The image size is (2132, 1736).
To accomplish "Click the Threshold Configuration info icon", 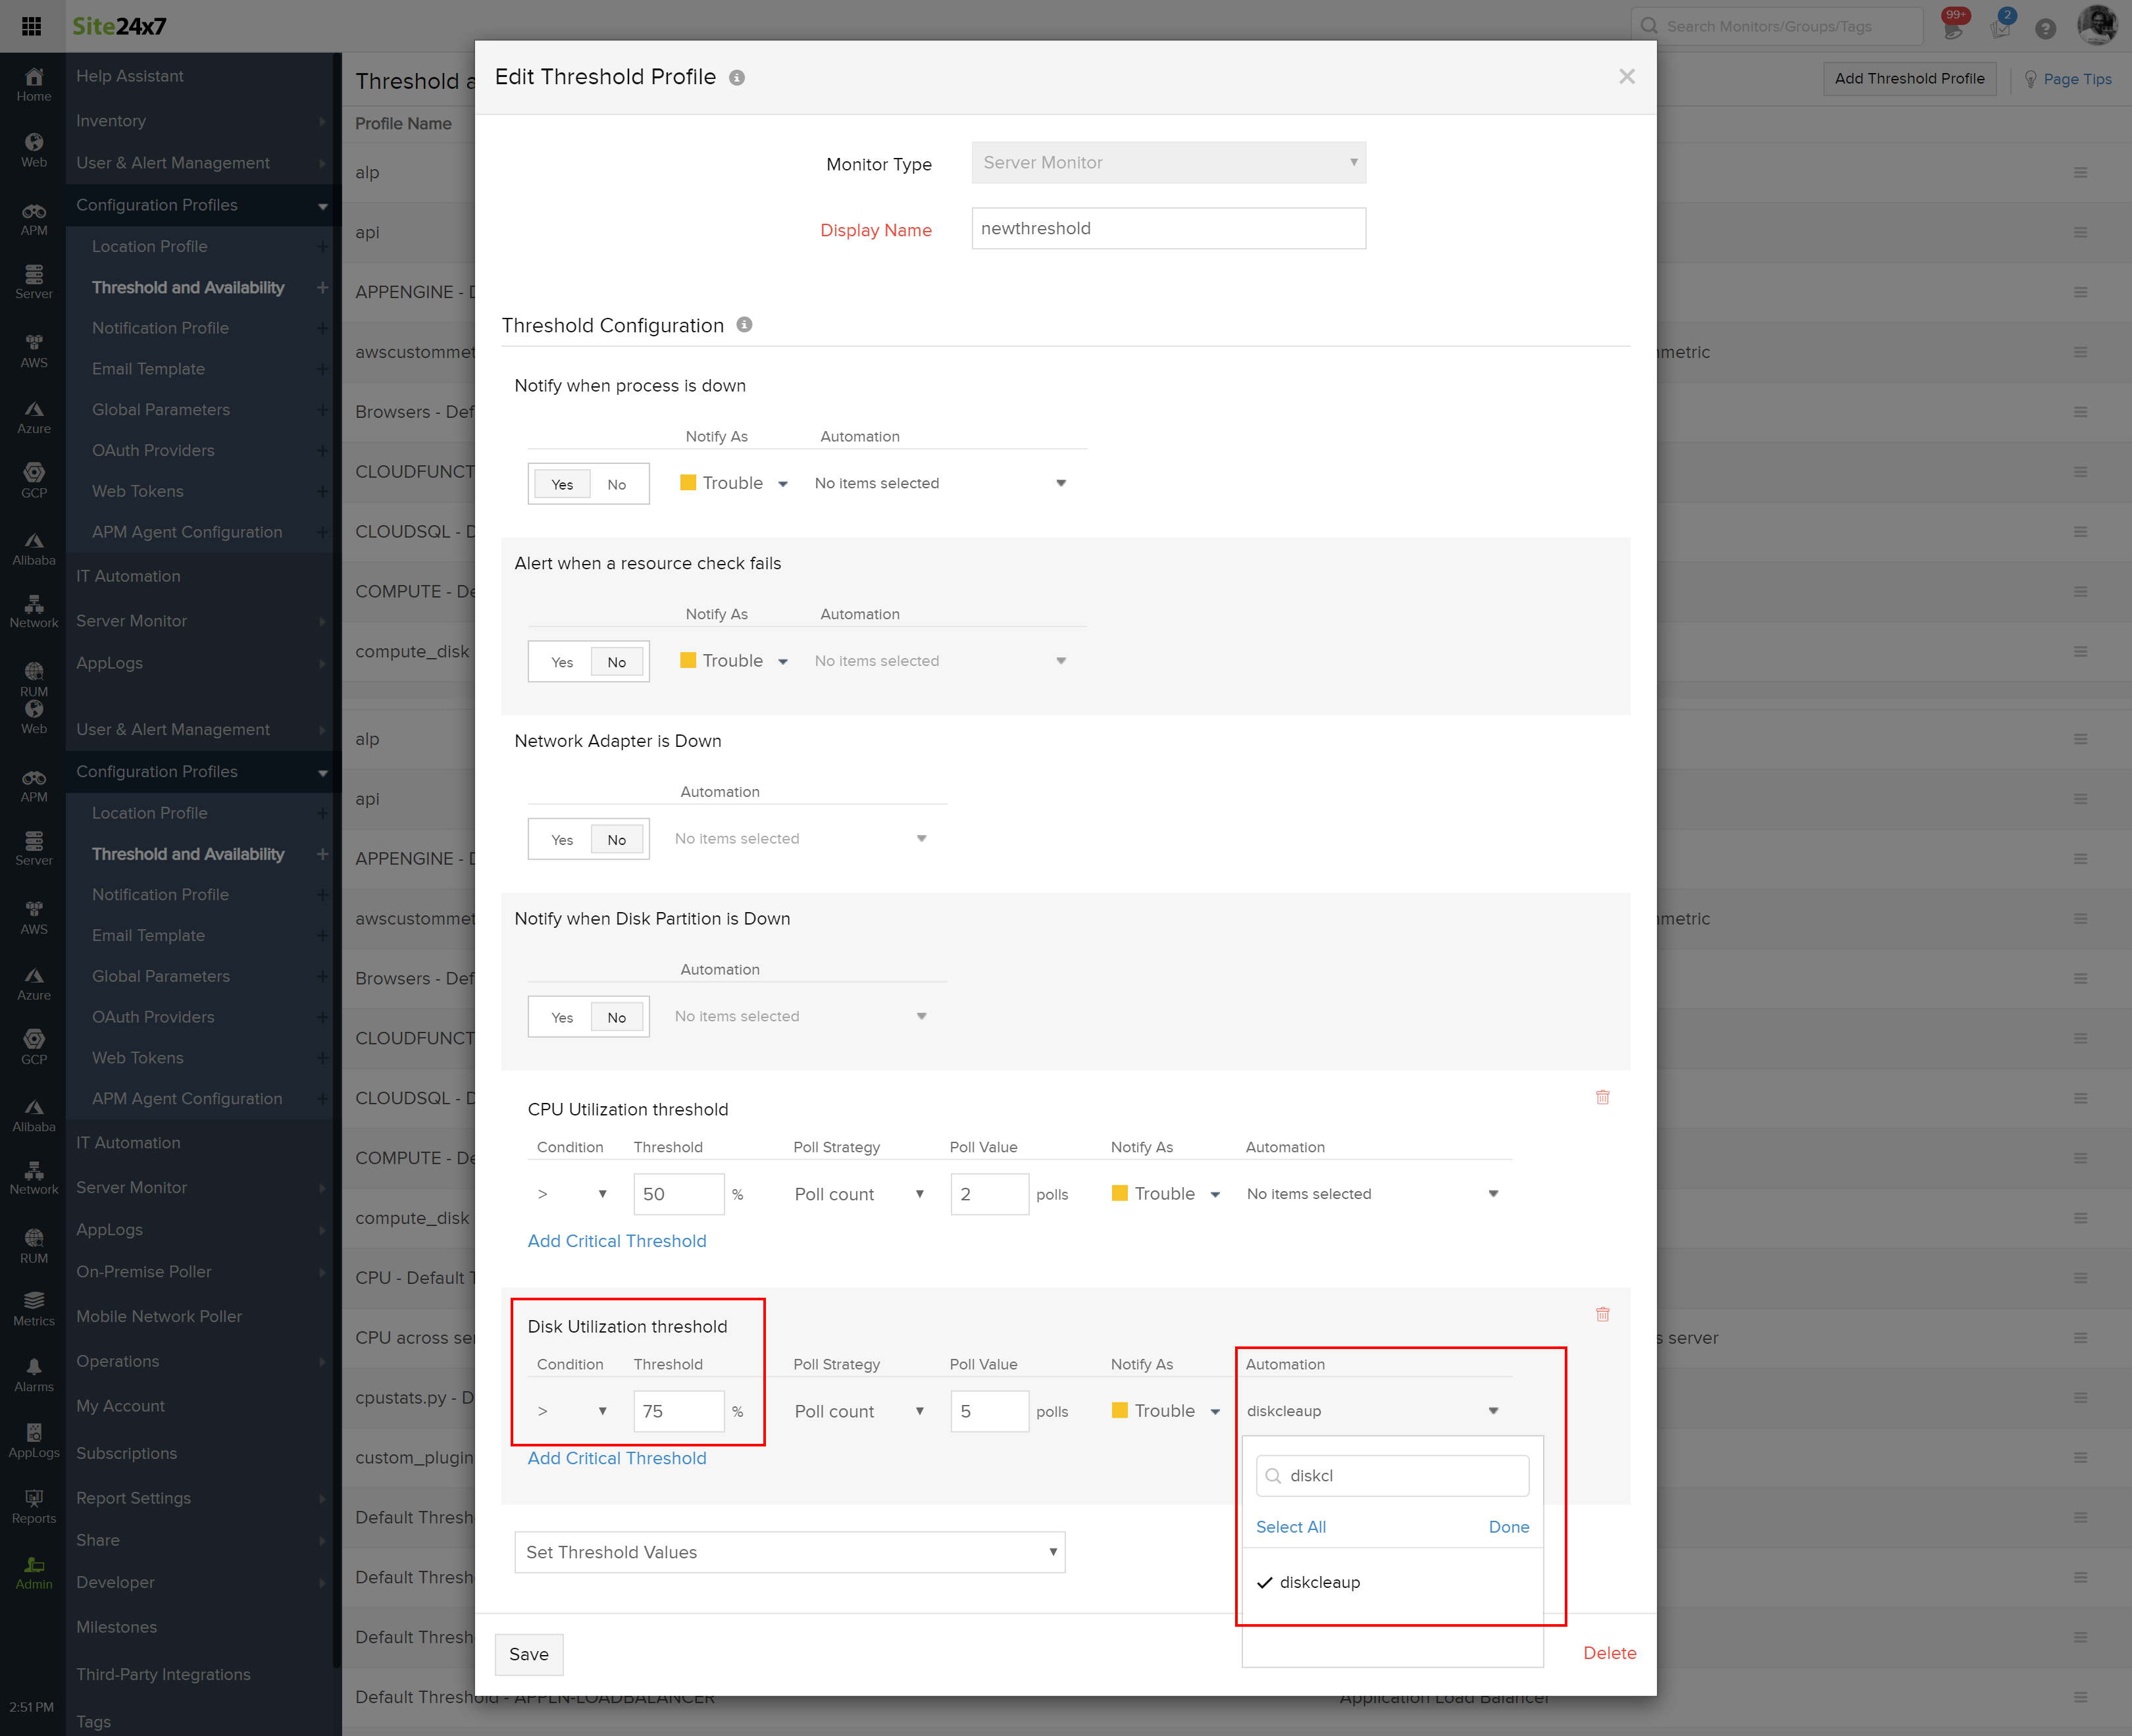I will tap(744, 325).
